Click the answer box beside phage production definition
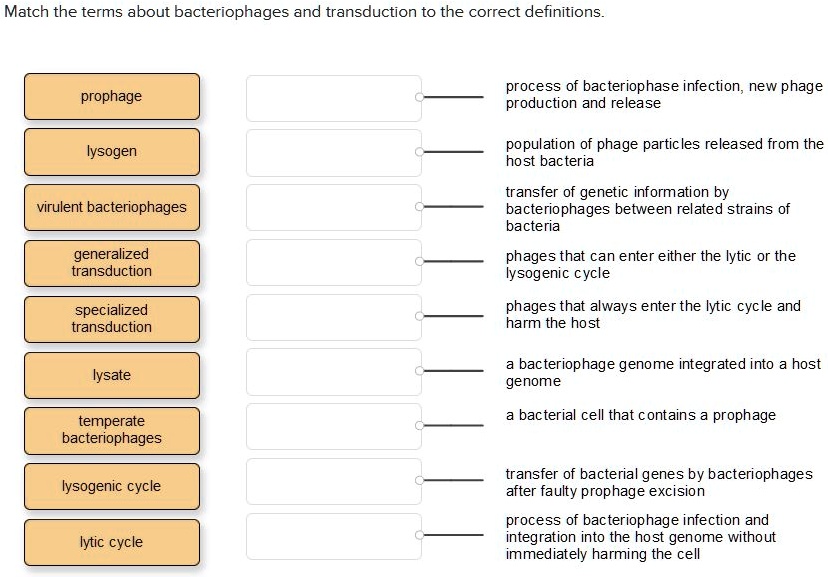 [x=333, y=97]
